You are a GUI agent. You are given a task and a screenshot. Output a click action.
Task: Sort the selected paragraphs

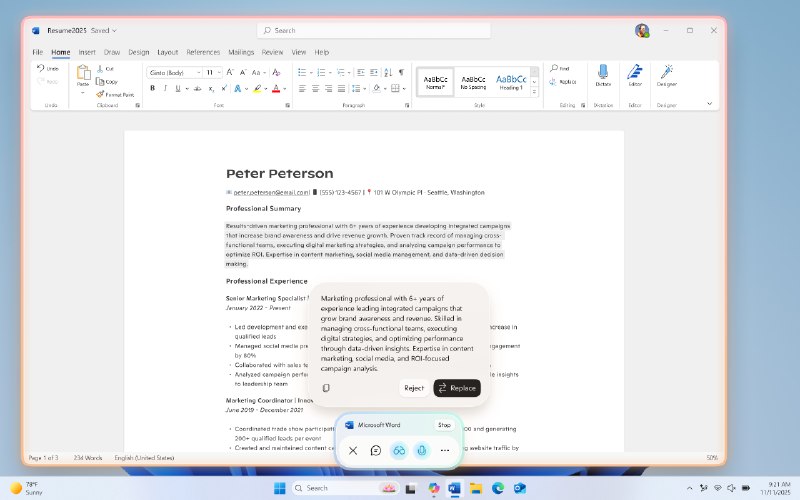pos(388,72)
